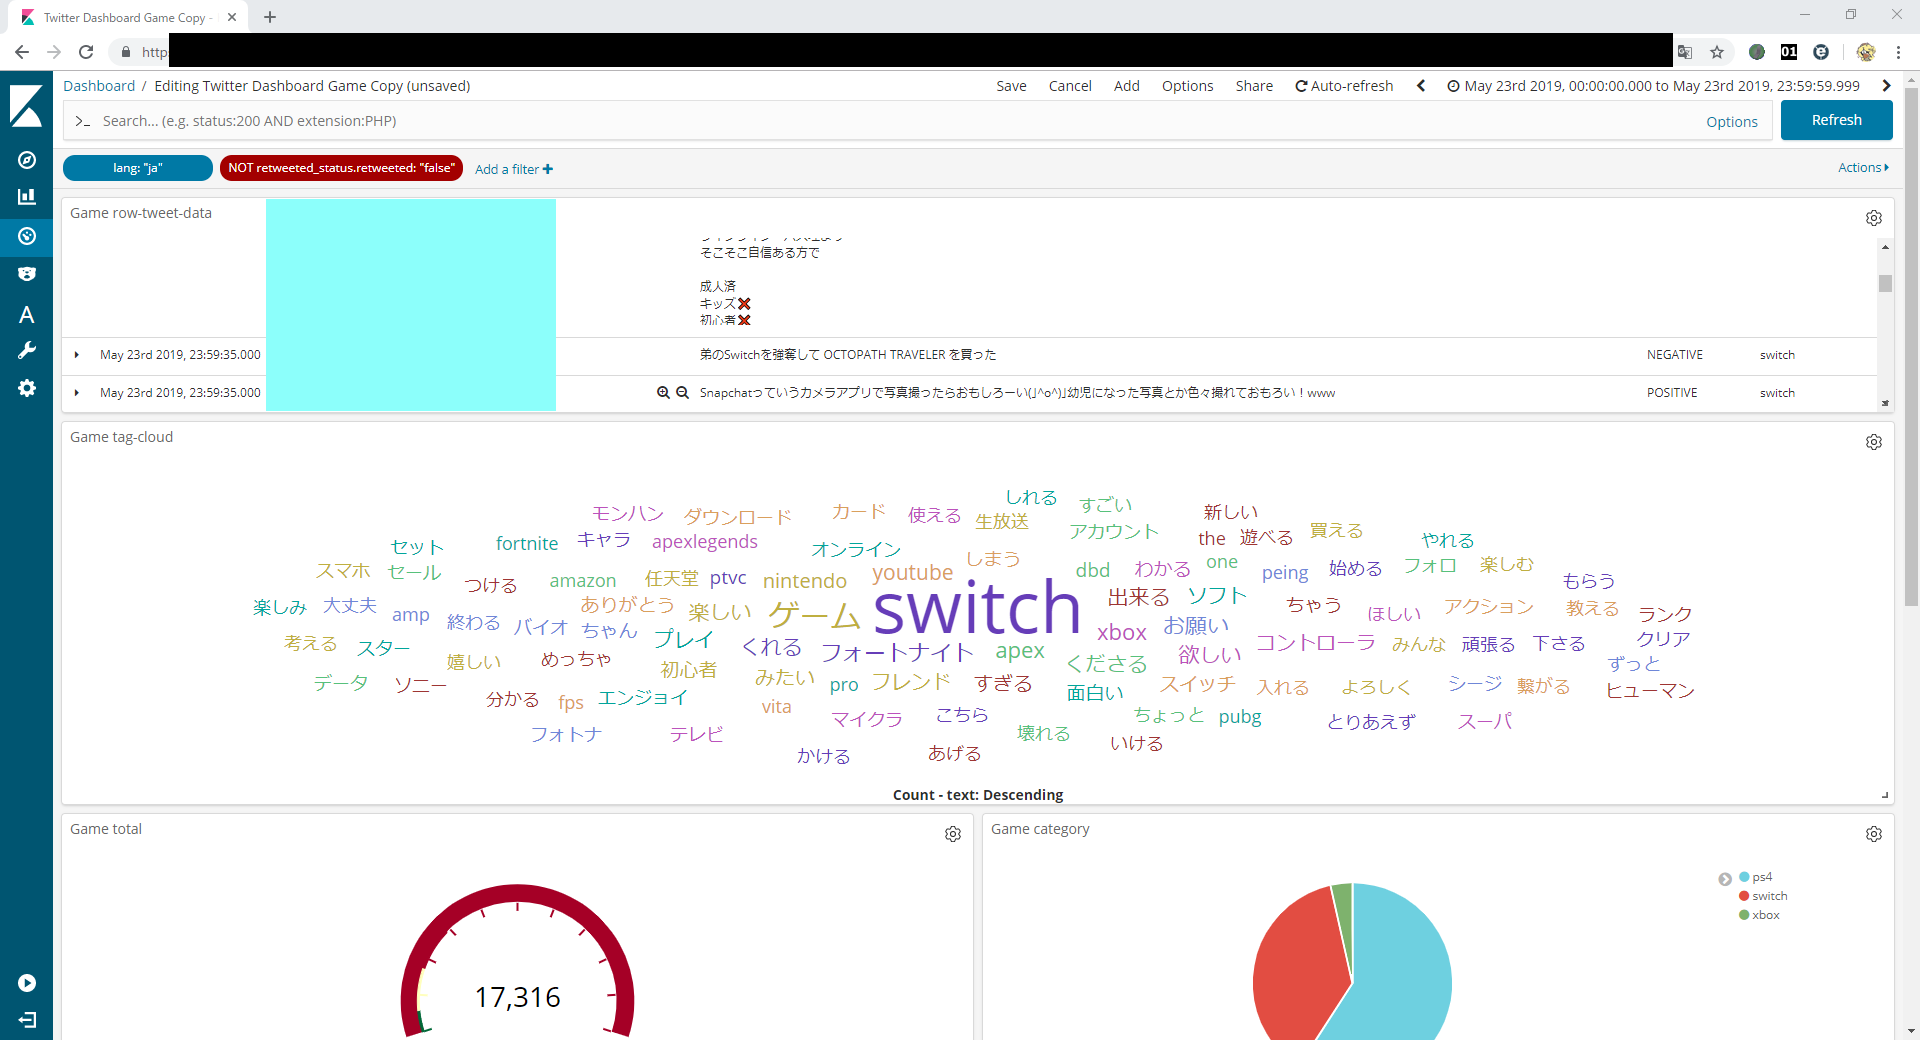This screenshot has width=1920, height=1040.
Task: Click Save in the dashboard top menu
Action: (1011, 86)
